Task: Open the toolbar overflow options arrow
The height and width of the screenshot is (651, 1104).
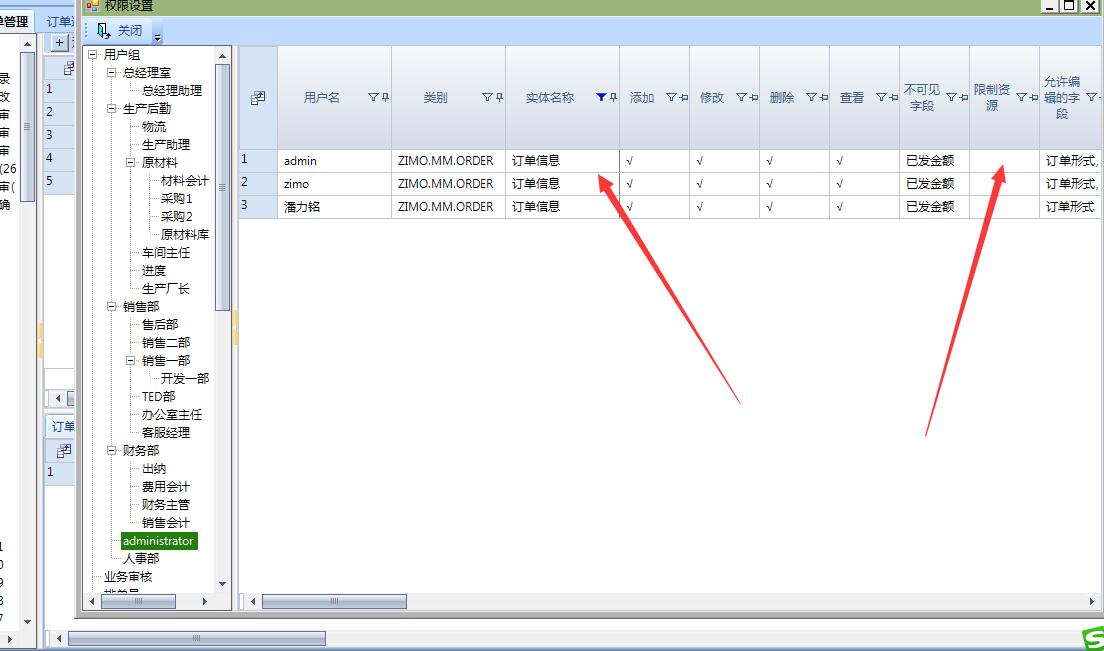Action: [157, 37]
